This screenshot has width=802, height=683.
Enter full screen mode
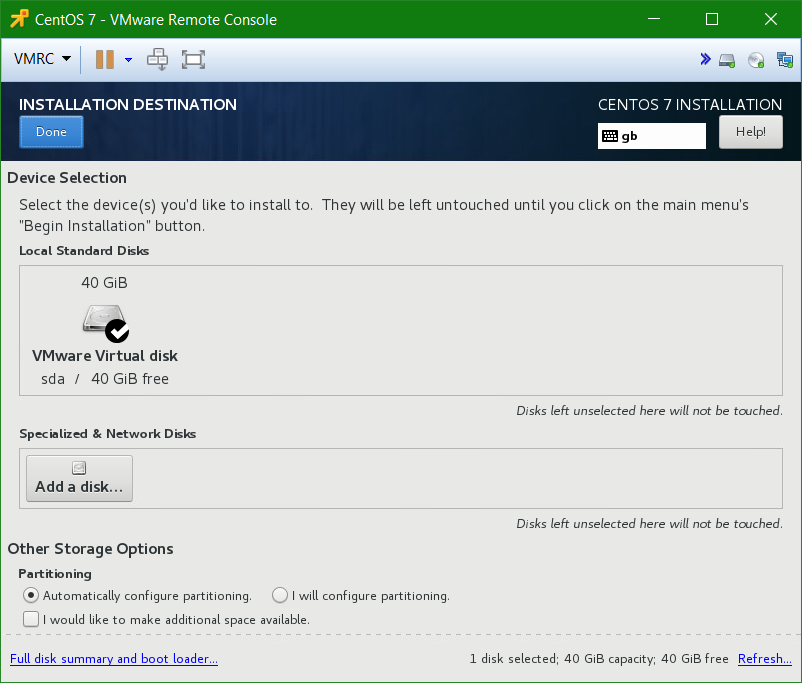click(193, 59)
